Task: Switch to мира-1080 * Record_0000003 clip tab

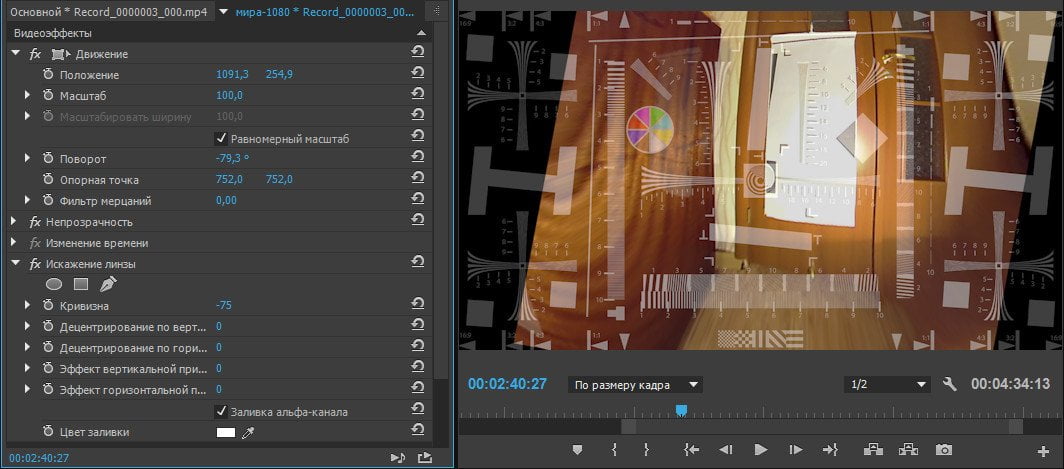Action: tap(324, 12)
